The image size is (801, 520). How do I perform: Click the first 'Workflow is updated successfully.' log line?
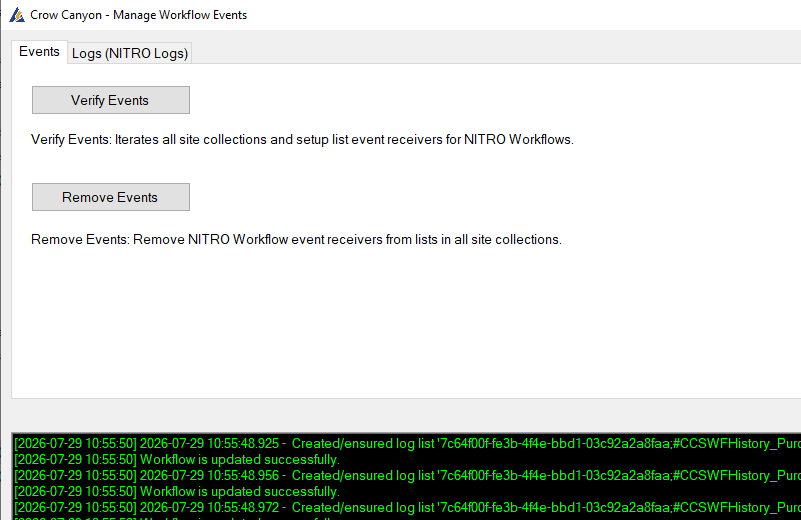(x=177, y=460)
